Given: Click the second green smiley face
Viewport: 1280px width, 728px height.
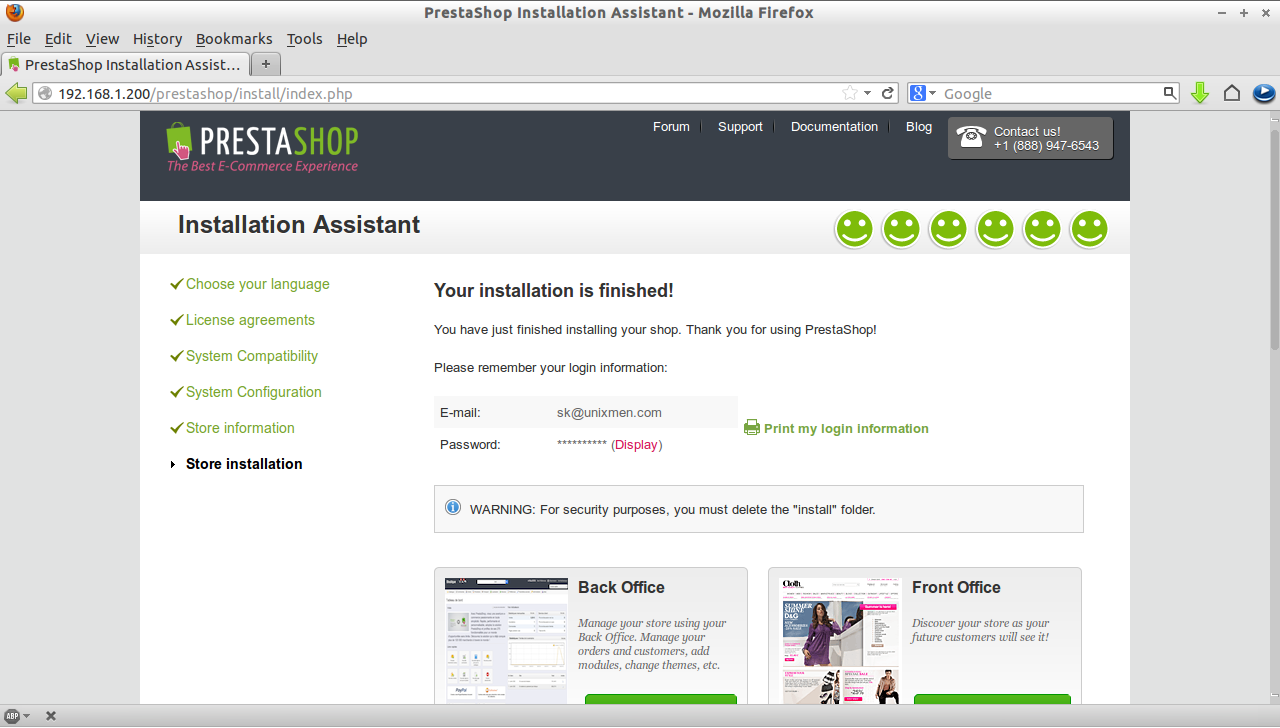Looking at the screenshot, I should pyautogui.click(x=901, y=229).
